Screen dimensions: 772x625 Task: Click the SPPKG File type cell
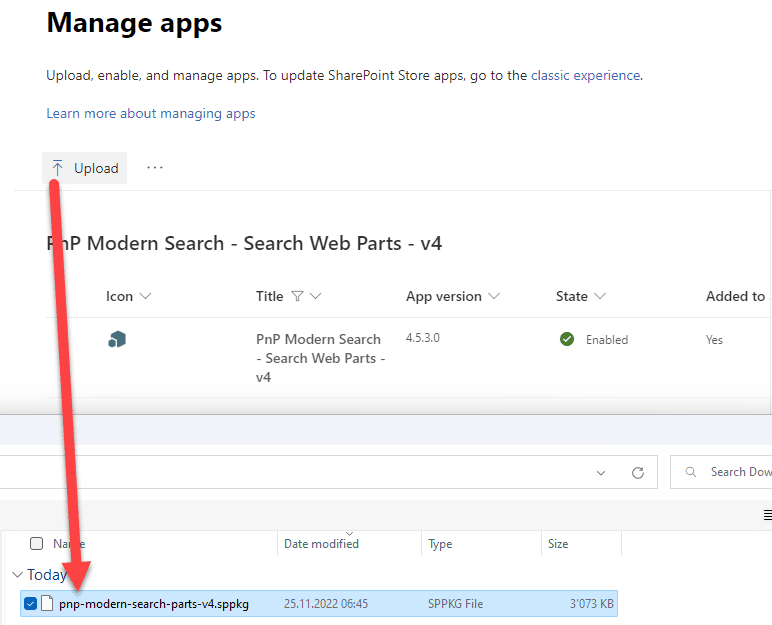pos(455,604)
